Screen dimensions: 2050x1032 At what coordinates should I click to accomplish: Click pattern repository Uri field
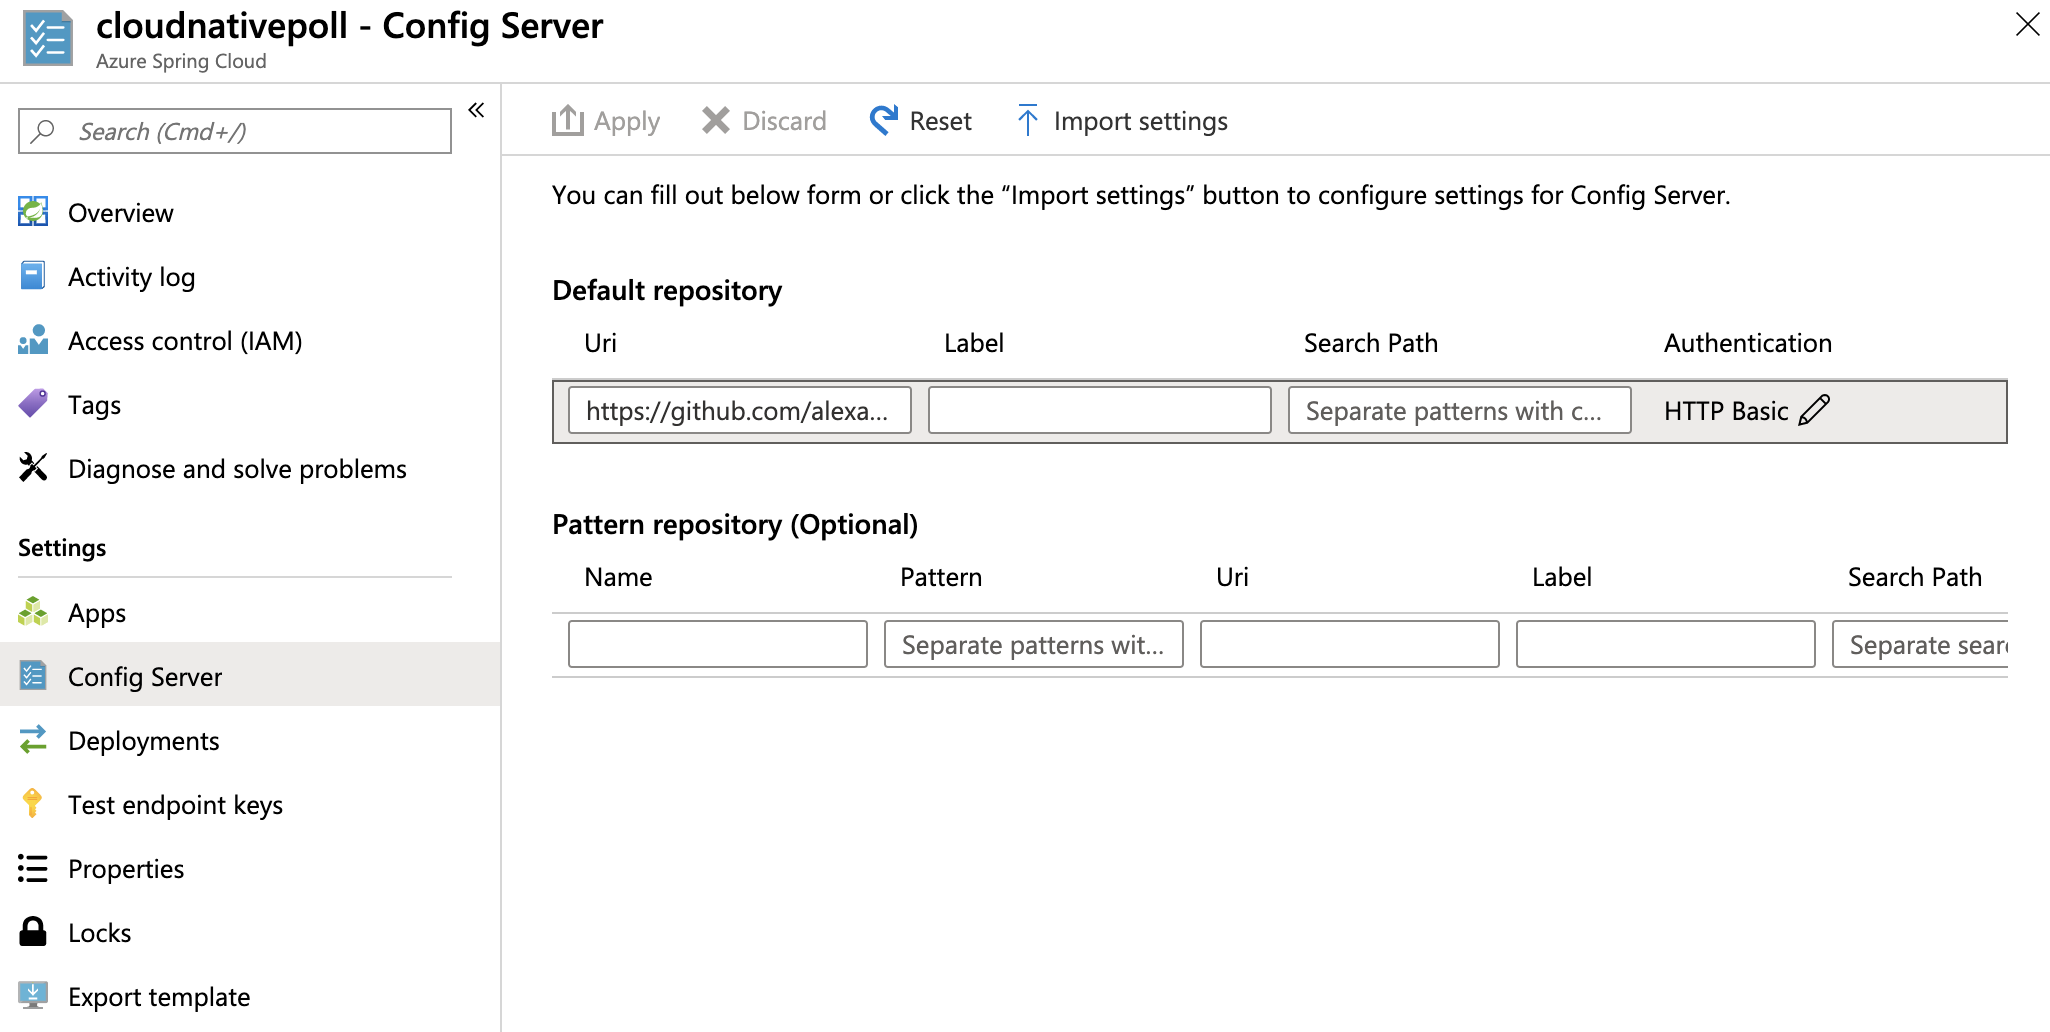(1350, 644)
